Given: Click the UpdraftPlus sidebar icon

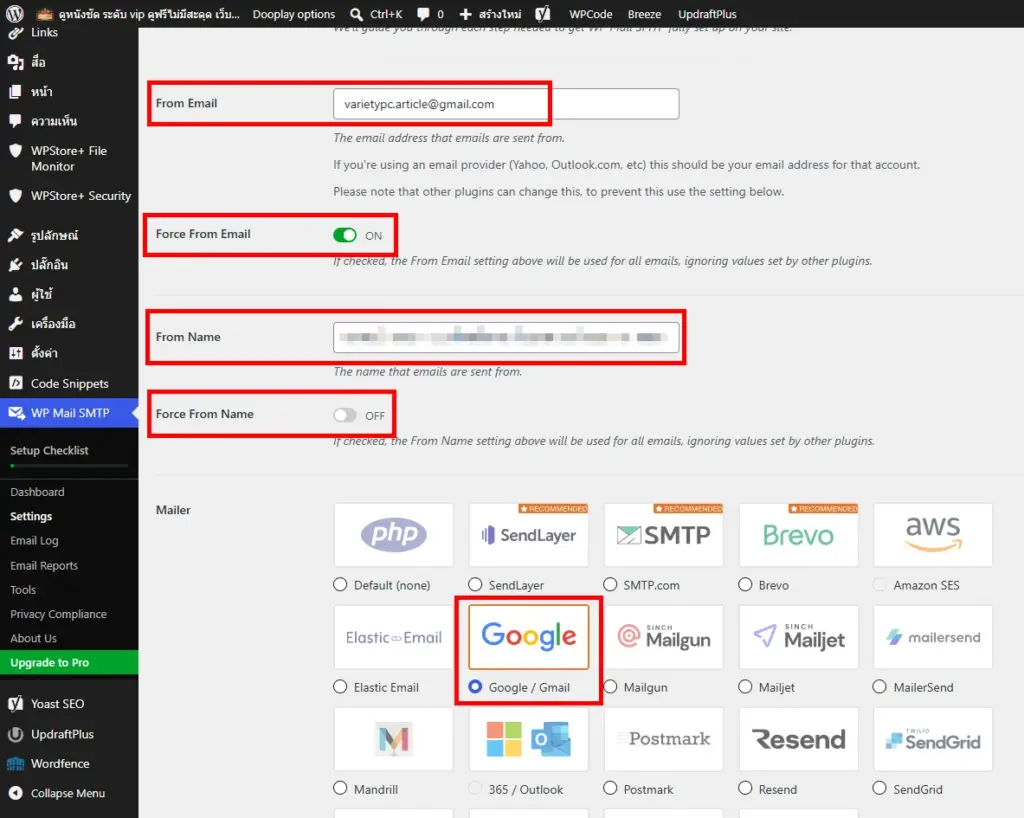Looking at the screenshot, I should pos(16,734).
